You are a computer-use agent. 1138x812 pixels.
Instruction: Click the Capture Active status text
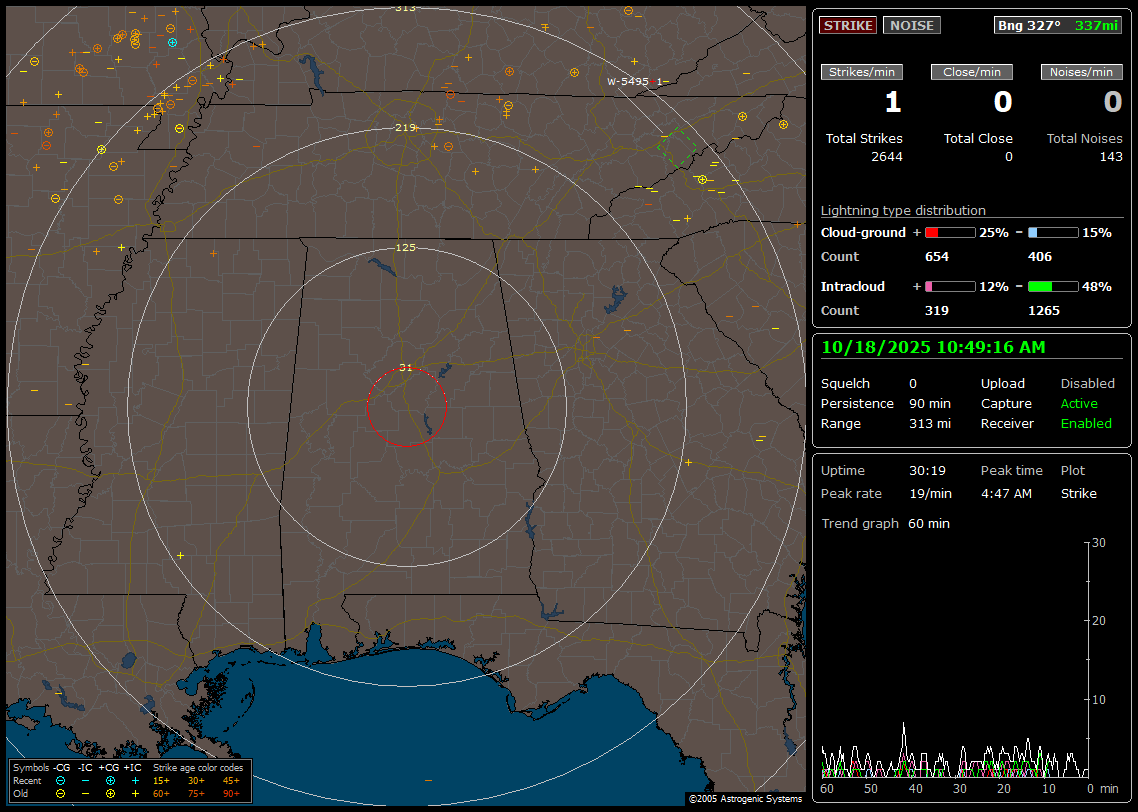tap(1079, 404)
